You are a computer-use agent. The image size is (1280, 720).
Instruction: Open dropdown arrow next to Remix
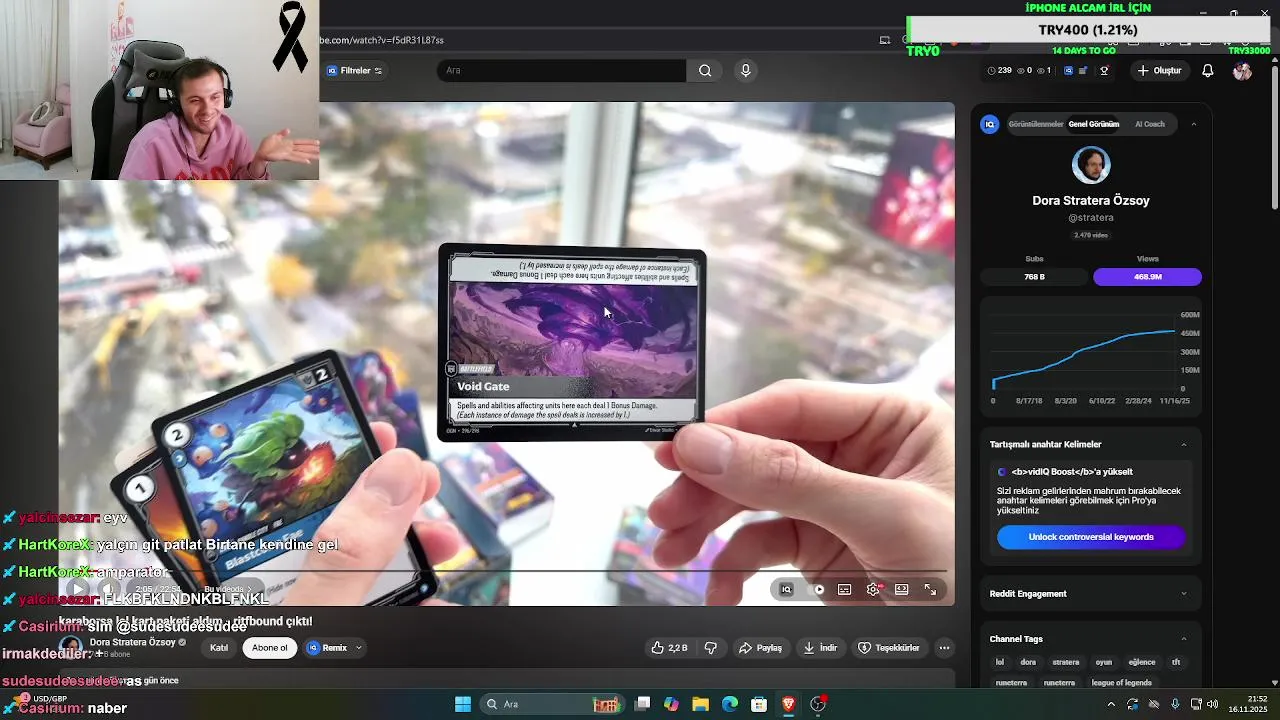(x=358, y=648)
